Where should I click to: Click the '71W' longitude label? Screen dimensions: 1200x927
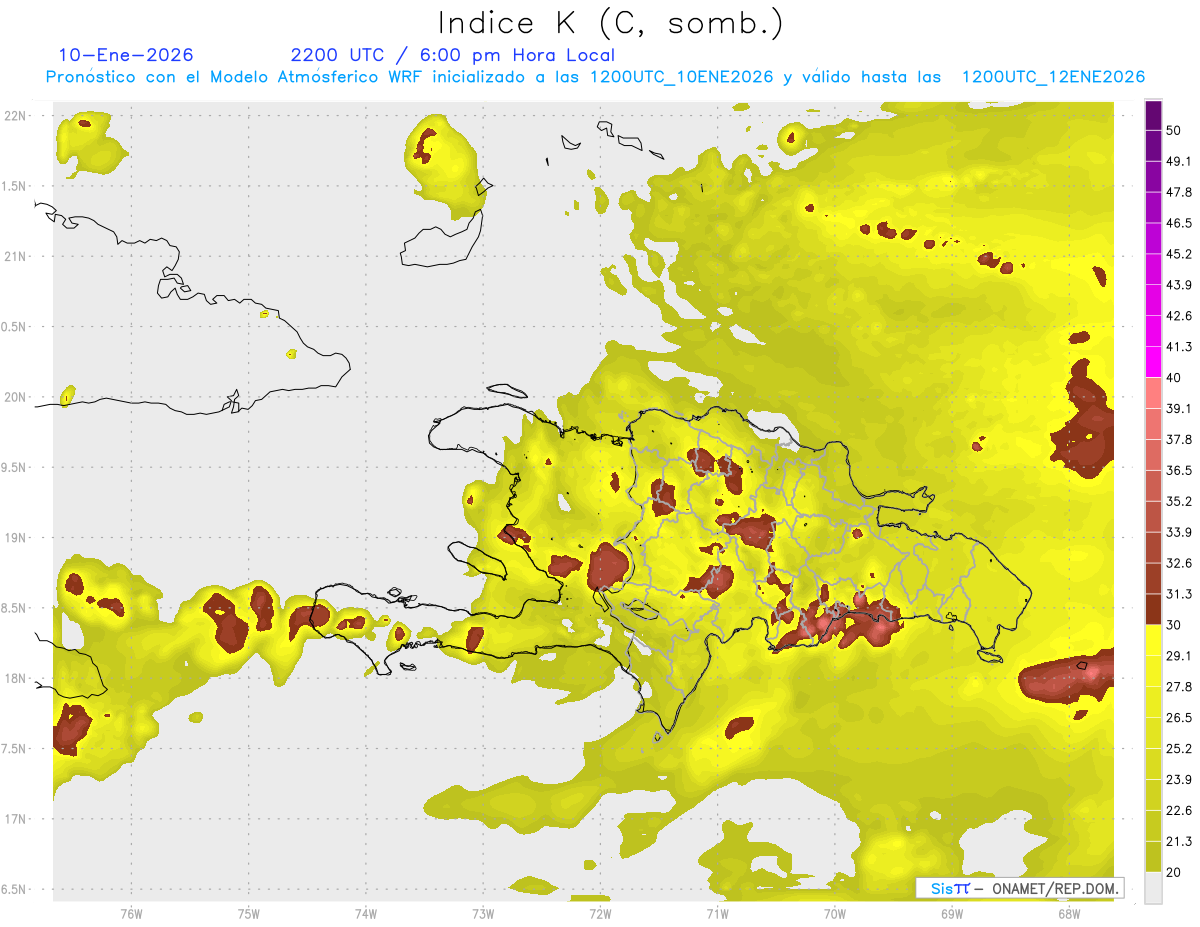point(717,914)
